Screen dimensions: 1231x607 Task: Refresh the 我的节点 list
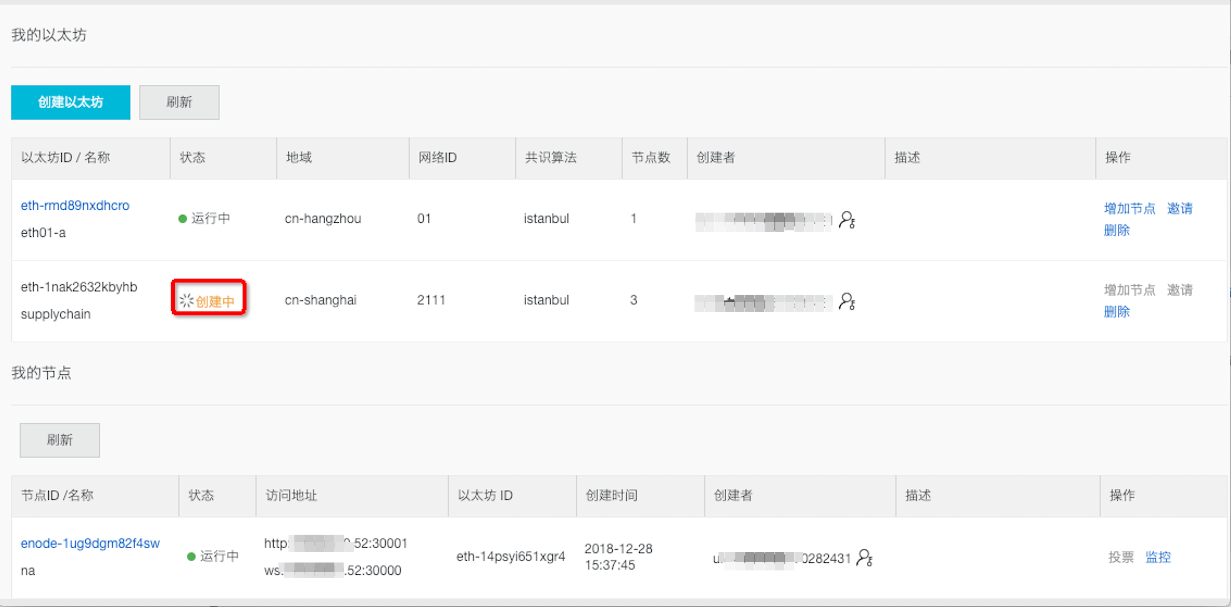click(x=60, y=439)
